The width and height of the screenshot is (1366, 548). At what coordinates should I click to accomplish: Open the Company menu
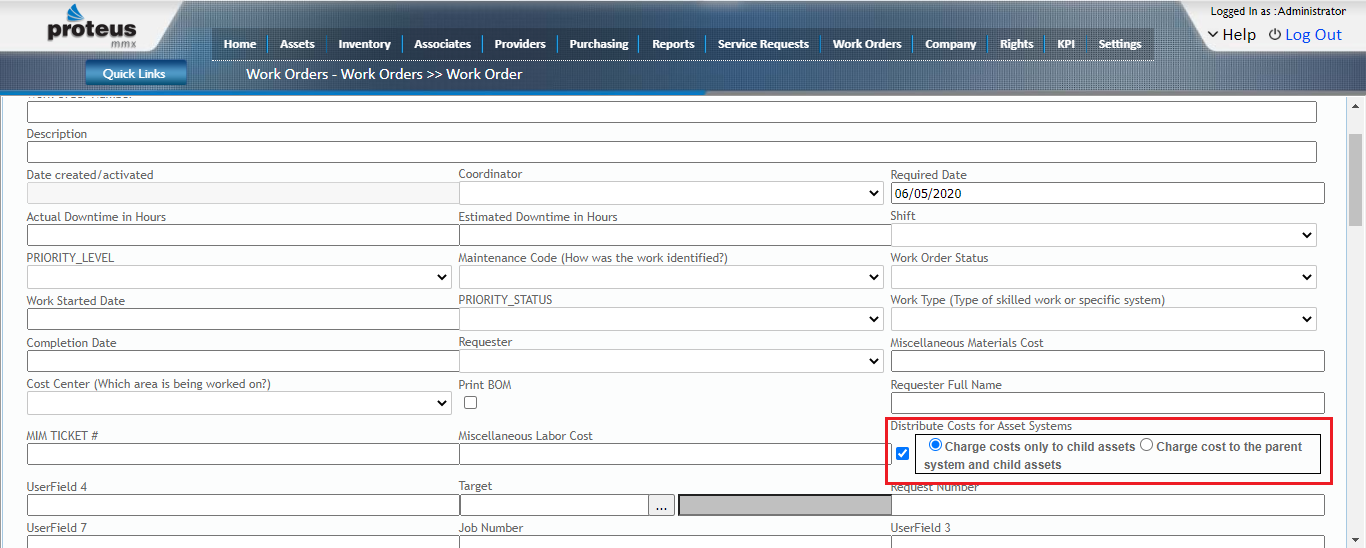(x=950, y=44)
